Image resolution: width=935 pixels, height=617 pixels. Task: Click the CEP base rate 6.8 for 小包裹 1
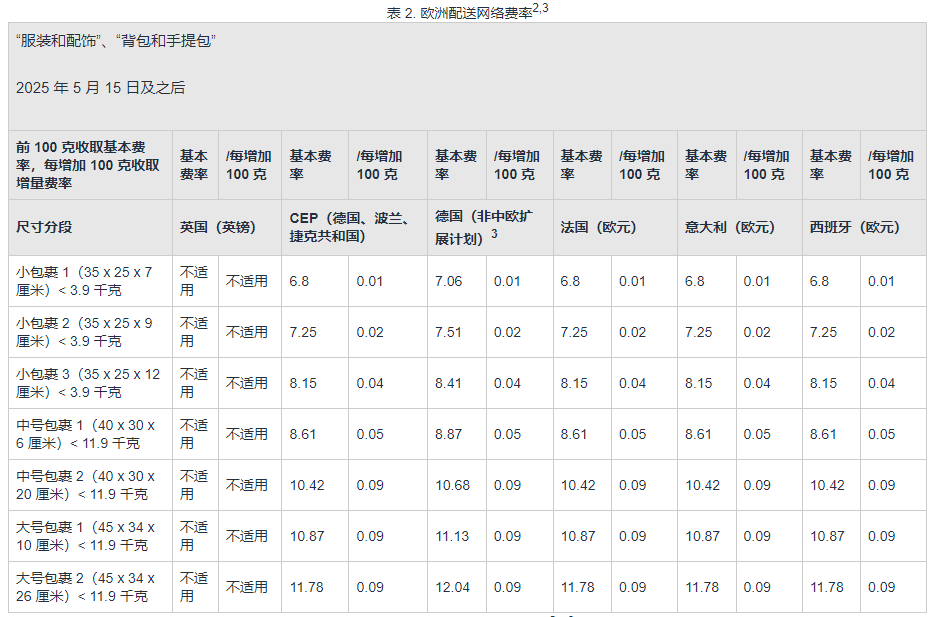pyautogui.click(x=299, y=281)
